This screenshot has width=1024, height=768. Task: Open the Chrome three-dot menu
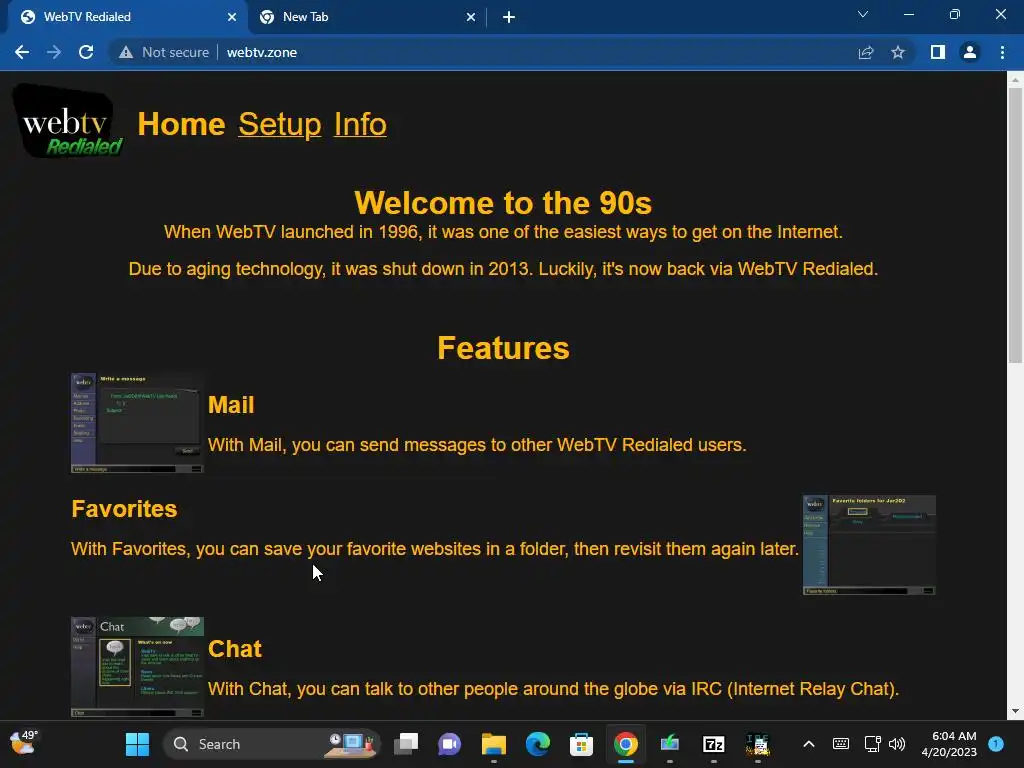[x=1002, y=52]
